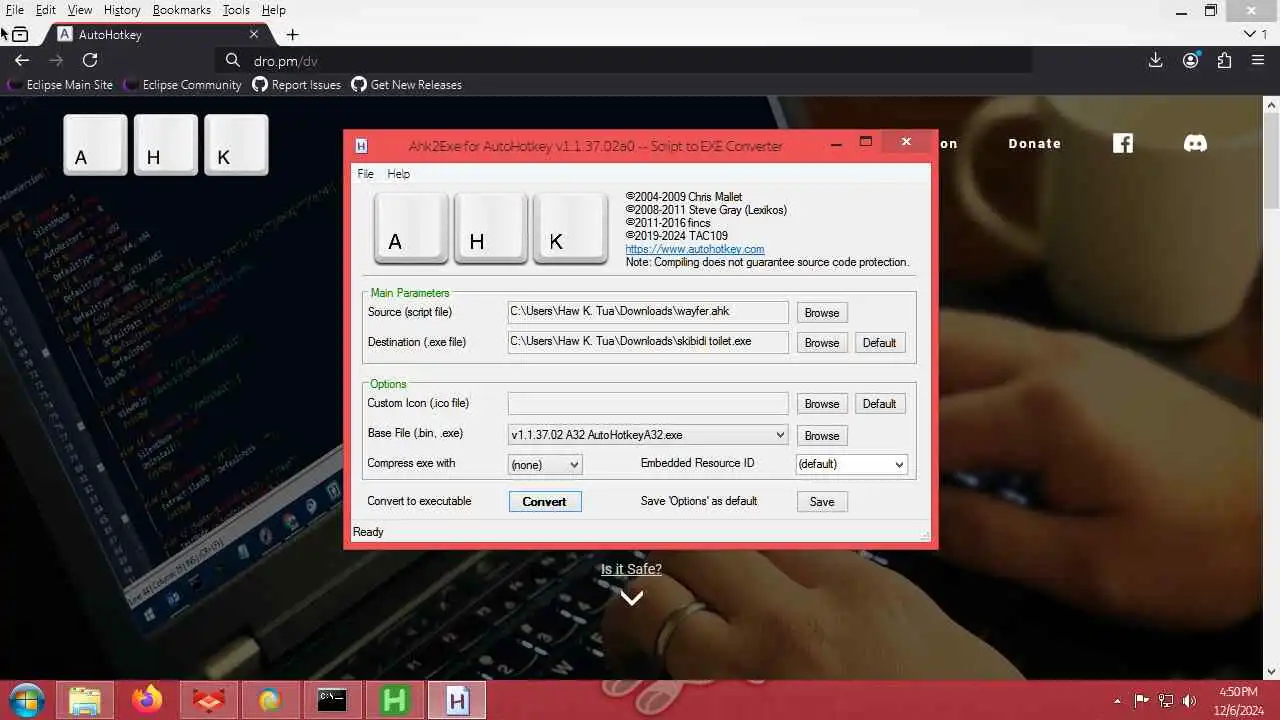The image size is (1280, 720).
Task: Click the Facebook icon on the webpage
Action: [x=1123, y=143]
